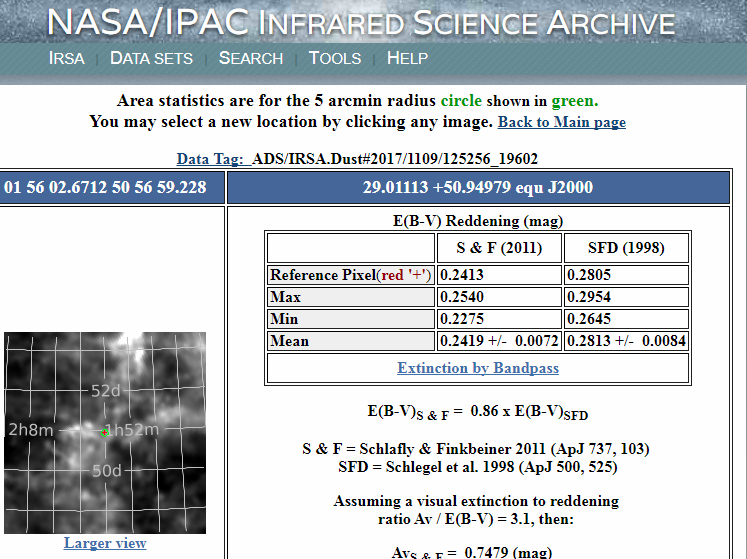
Task: Open the IRSA menu item
Action: [x=67, y=58]
